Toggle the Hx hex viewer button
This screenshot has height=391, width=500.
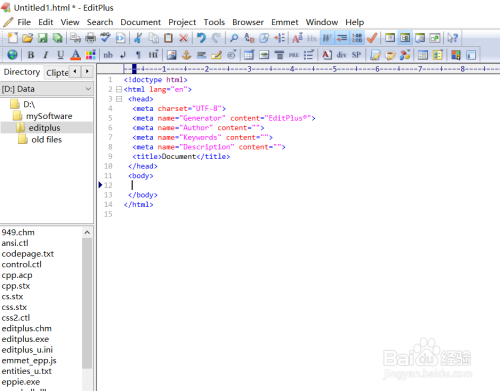[312, 38]
